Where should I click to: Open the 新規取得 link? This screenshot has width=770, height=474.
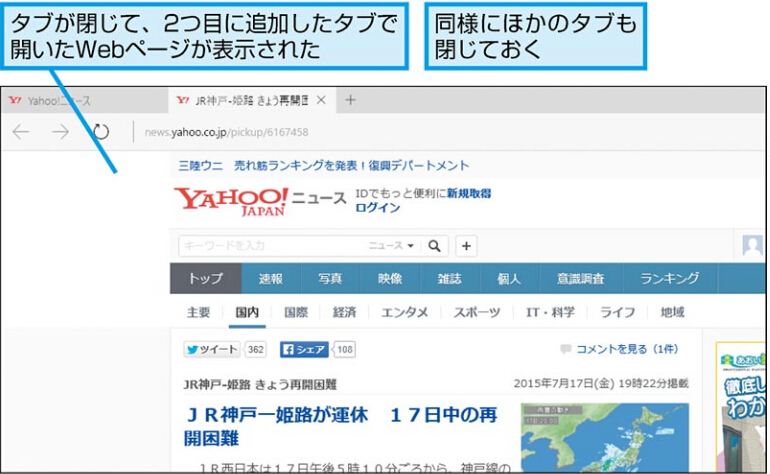468,194
